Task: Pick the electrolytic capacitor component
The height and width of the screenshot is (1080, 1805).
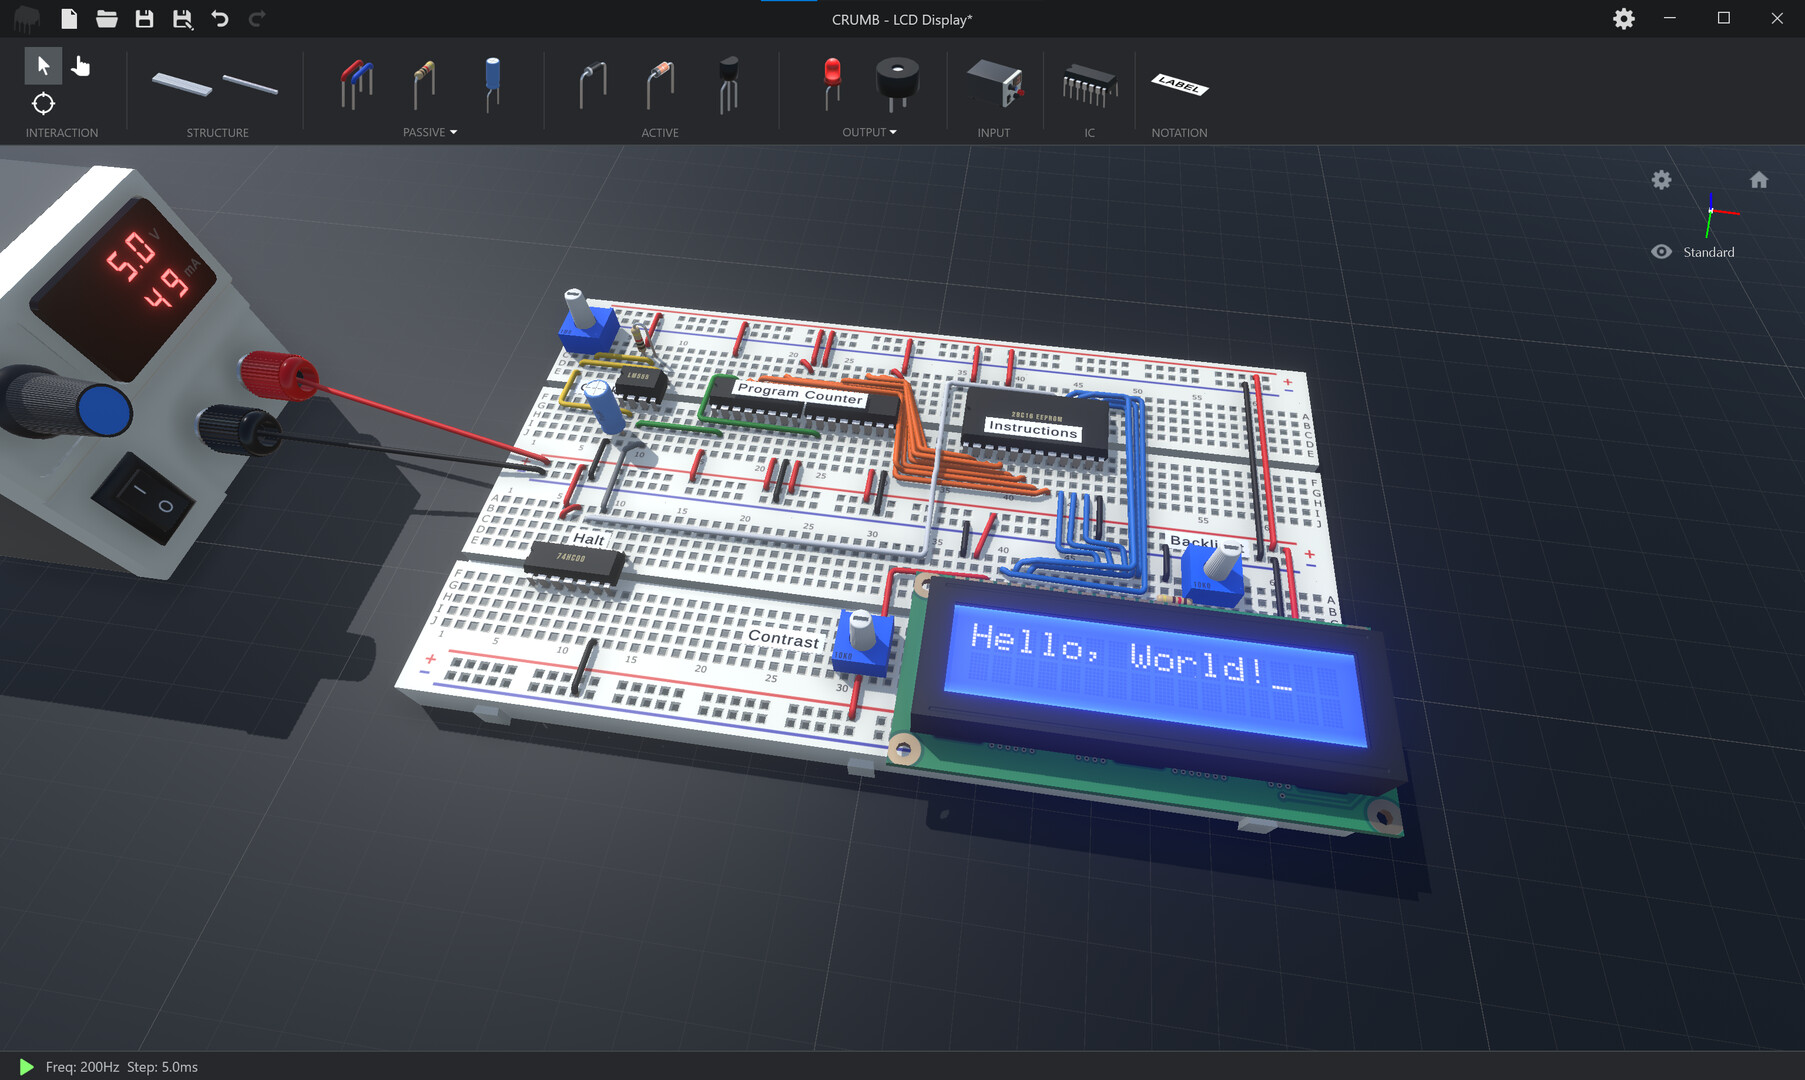Action: pos(491,85)
